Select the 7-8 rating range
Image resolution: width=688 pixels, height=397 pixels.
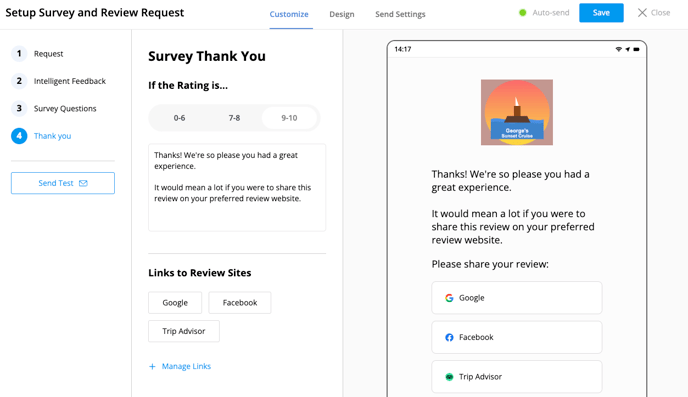click(234, 118)
